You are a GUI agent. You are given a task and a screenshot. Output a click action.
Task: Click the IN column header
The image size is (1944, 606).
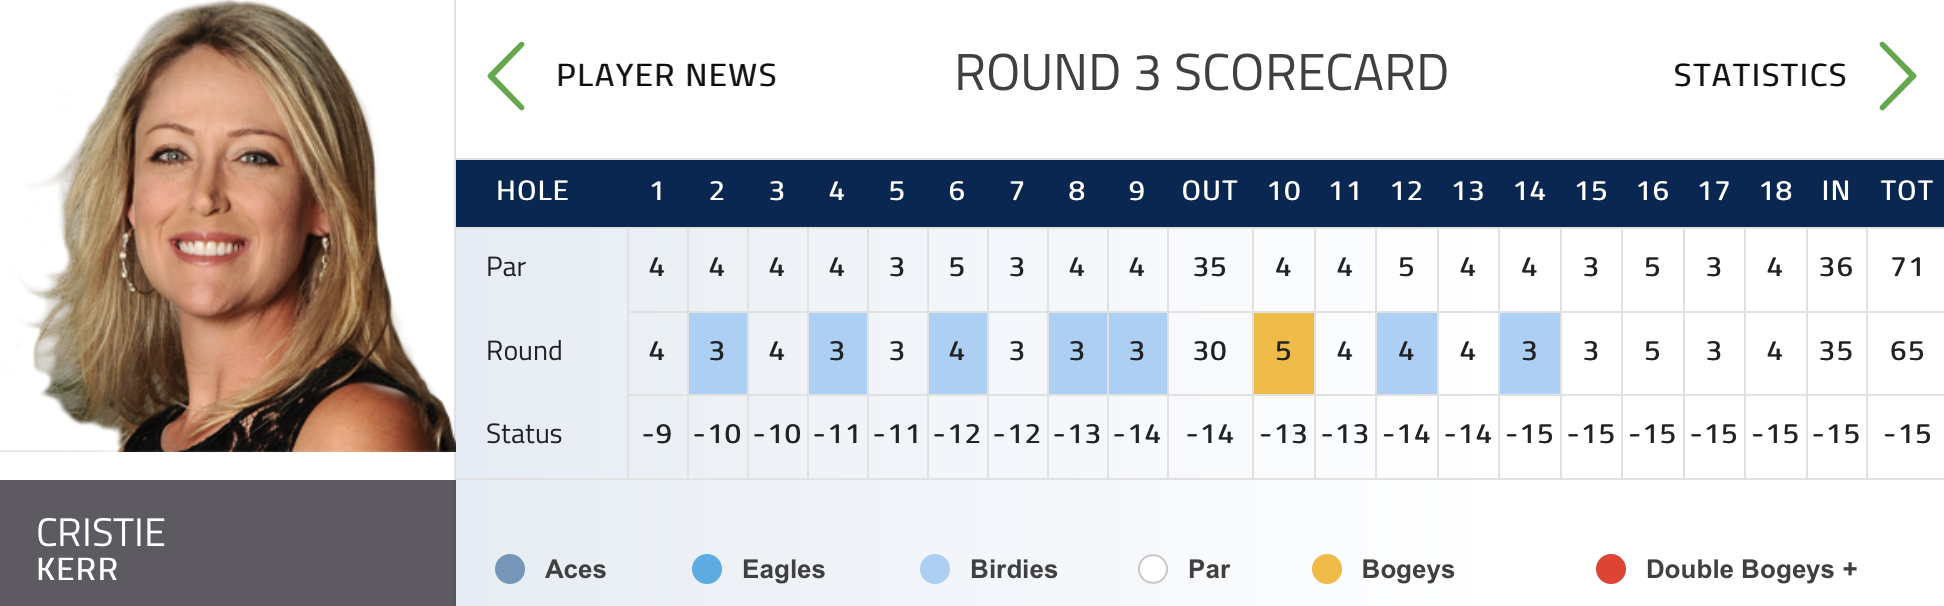[x=1835, y=191]
